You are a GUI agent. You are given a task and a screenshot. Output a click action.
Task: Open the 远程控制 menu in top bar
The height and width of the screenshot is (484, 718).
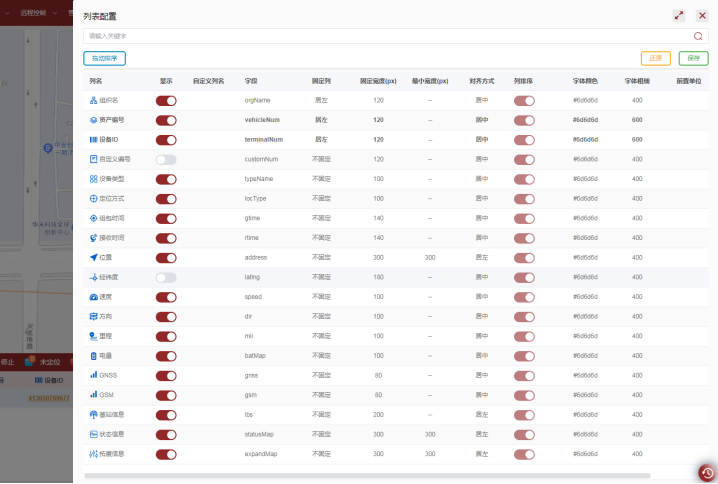coord(34,13)
